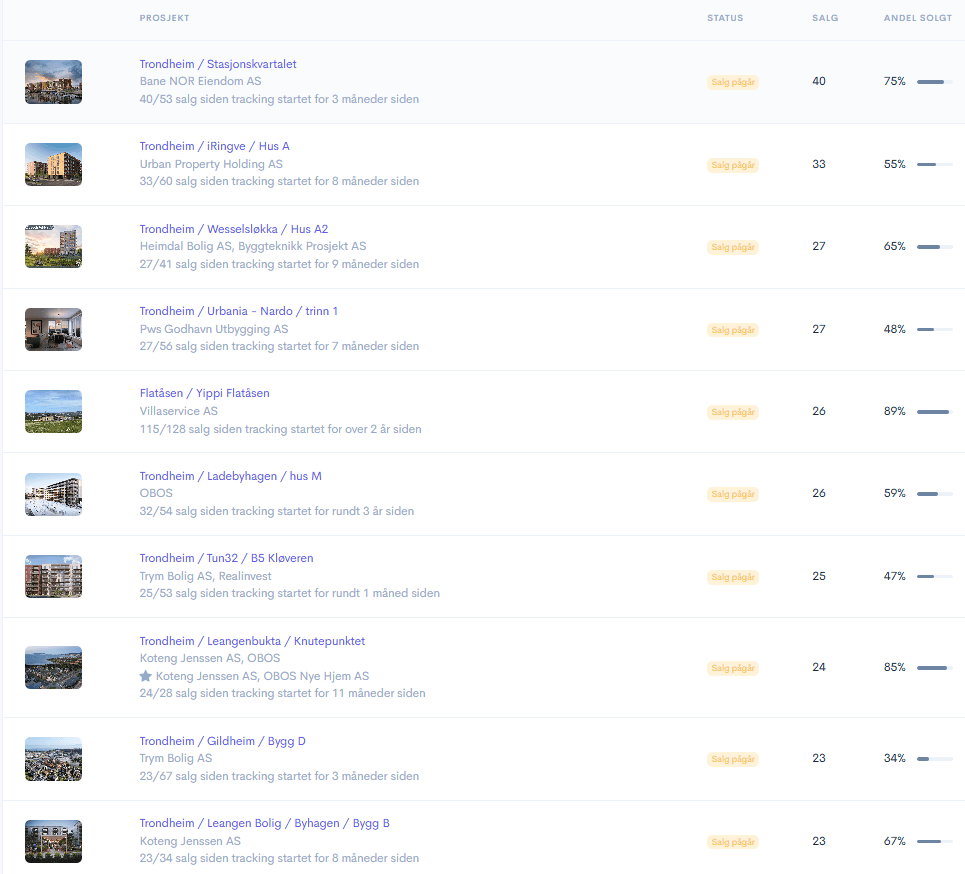Sort by the SALG column header
Screen dimensions: 965x874
825,18
